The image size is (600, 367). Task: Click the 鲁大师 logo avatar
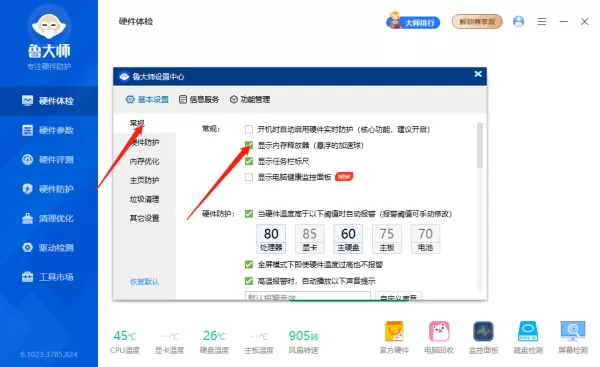coord(49,26)
